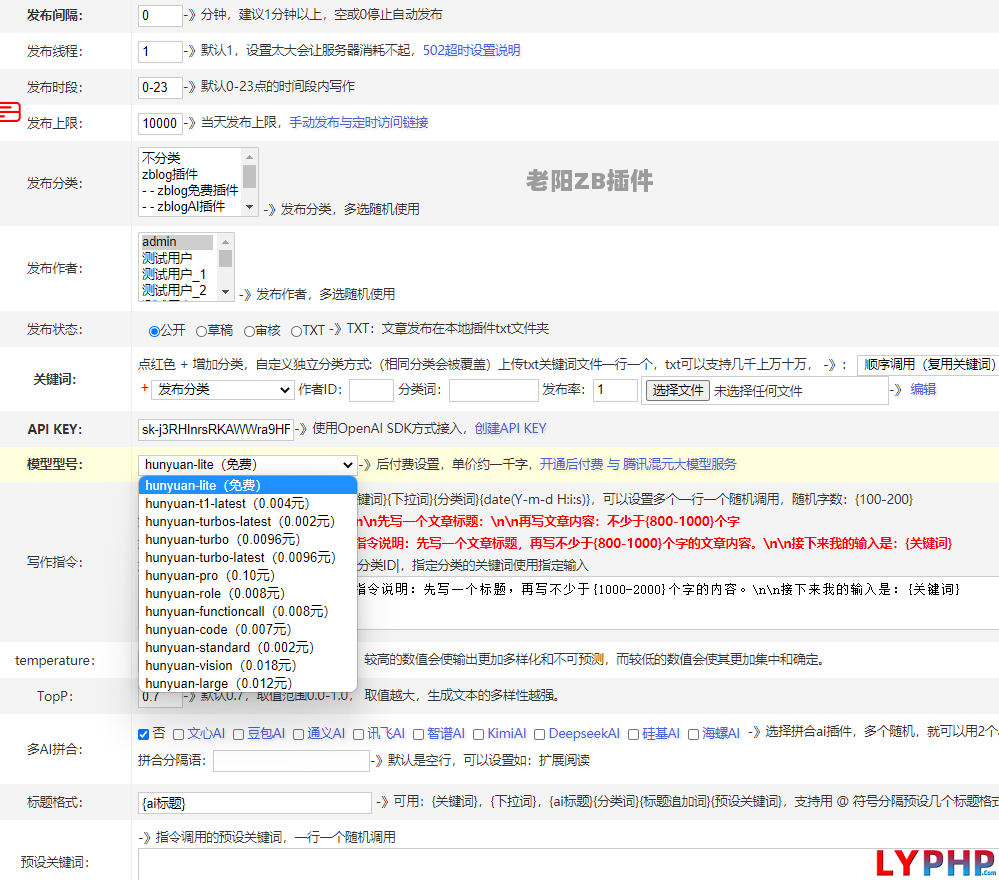Open the 发布分类 keyword dropdown
The height and width of the screenshot is (880, 999).
coord(222,389)
